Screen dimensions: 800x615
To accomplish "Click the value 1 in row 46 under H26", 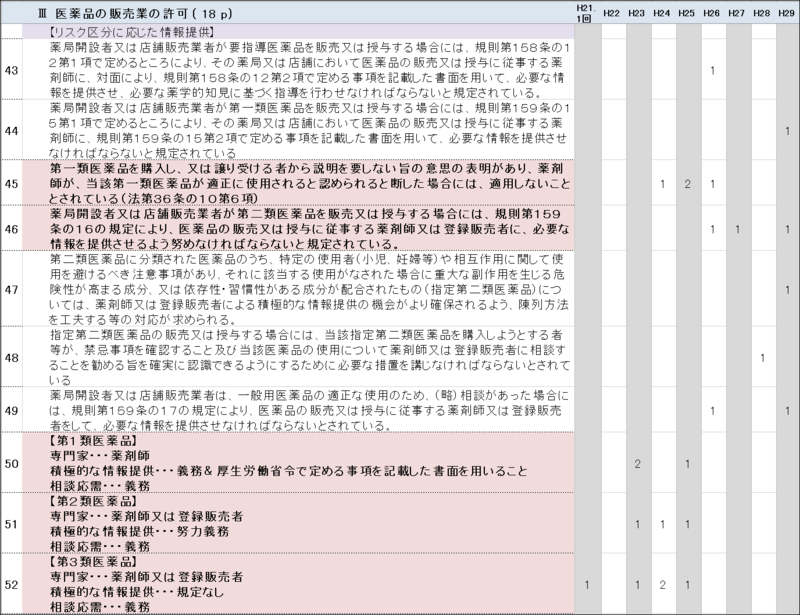I will [x=712, y=229].
